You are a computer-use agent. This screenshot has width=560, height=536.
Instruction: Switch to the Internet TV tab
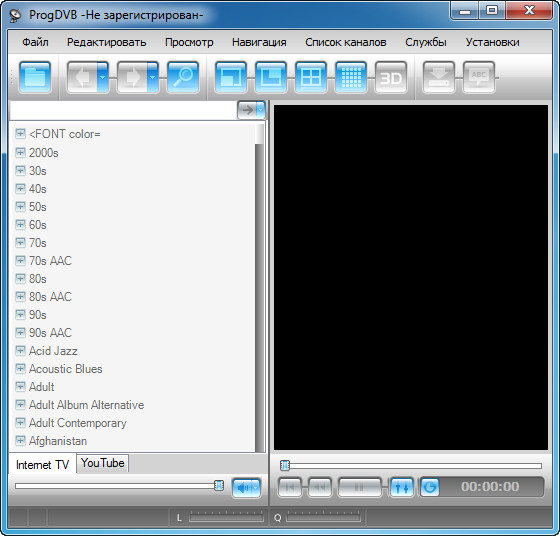(42, 465)
